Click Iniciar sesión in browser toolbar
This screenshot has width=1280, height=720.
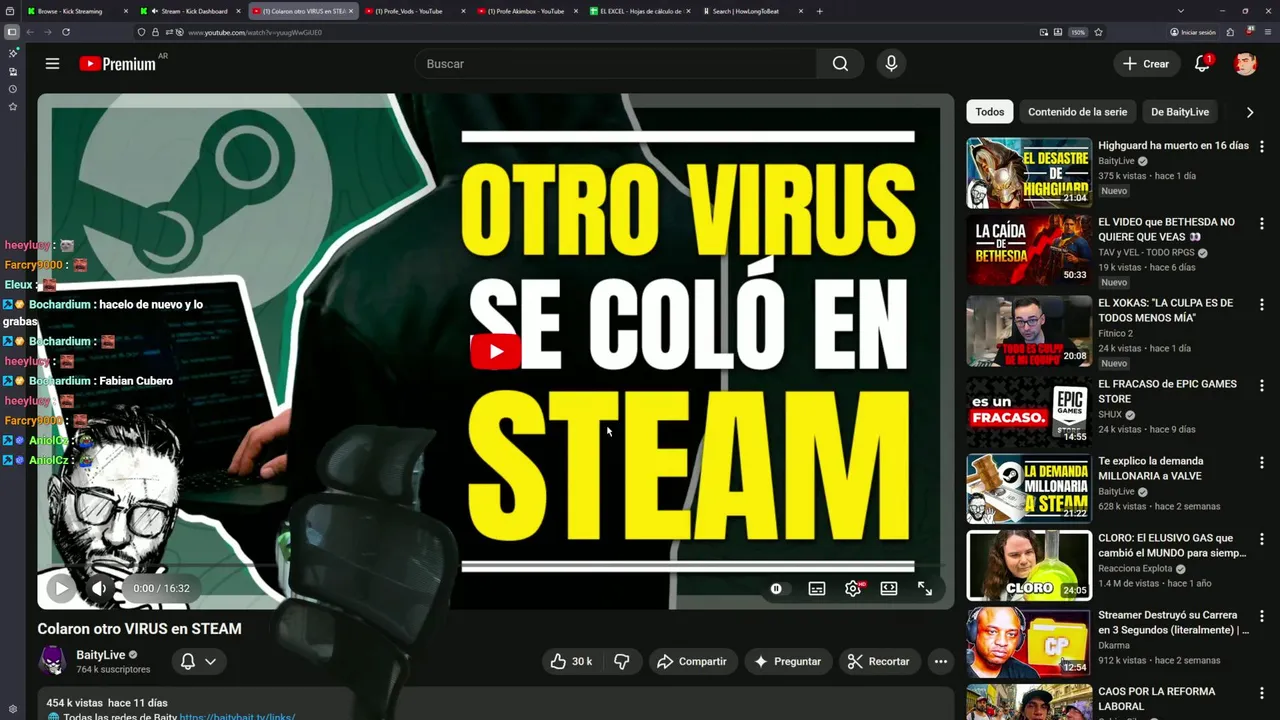pyautogui.click(x=1192, y=32)
